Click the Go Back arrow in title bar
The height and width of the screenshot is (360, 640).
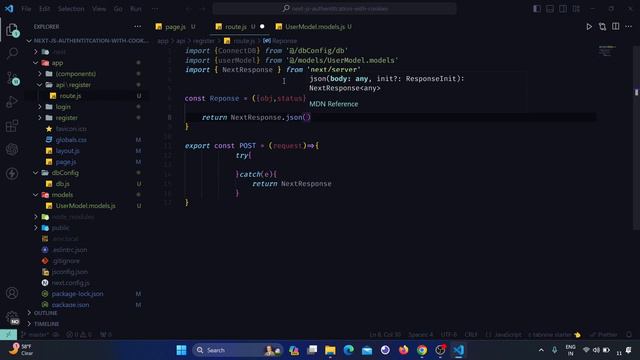coord(188,9)
